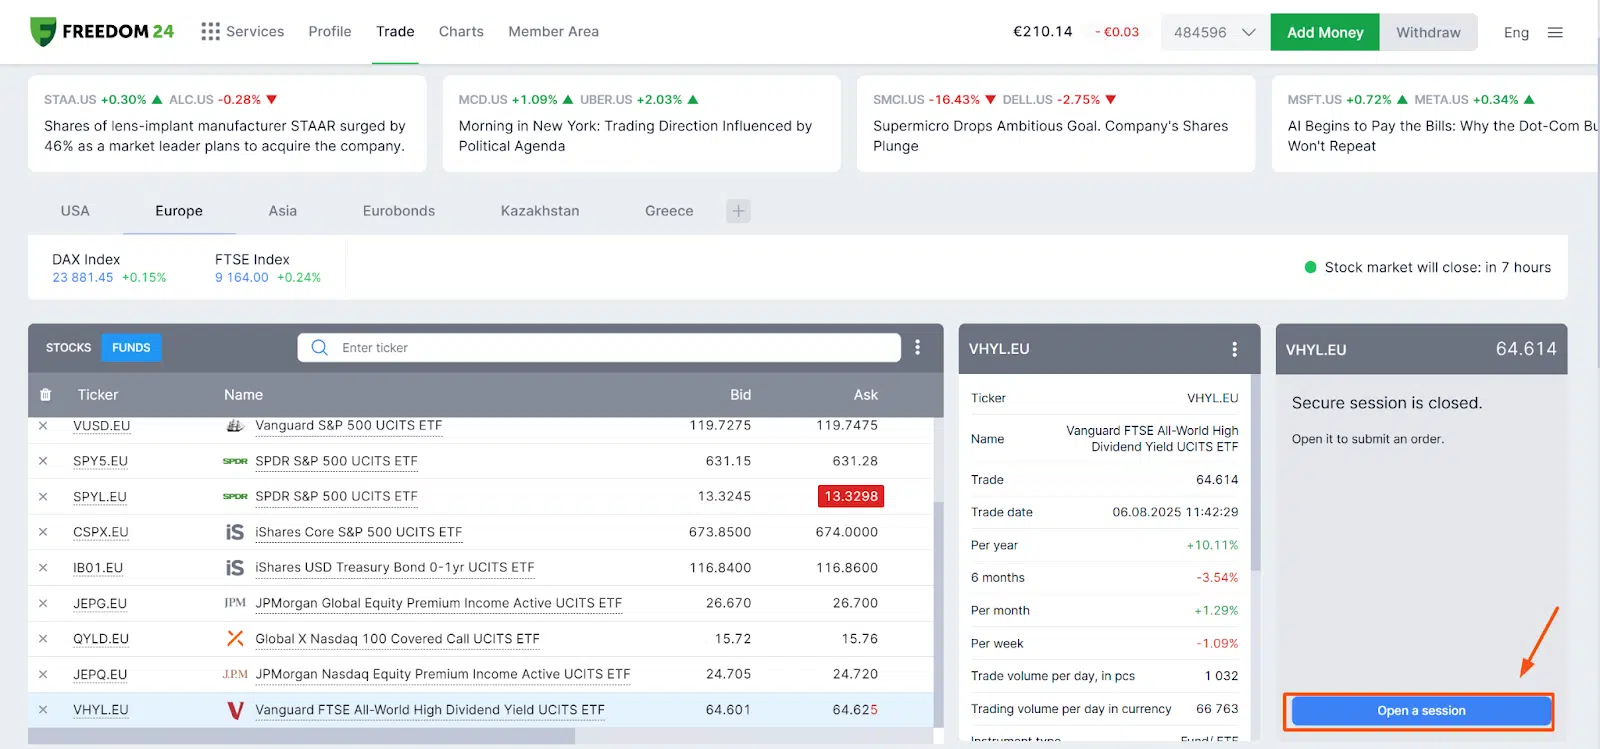Viewport: 1600px width, 749px height.
Task: Remove VUSD.EU row with its X icon
Action: tap(43, 426)
